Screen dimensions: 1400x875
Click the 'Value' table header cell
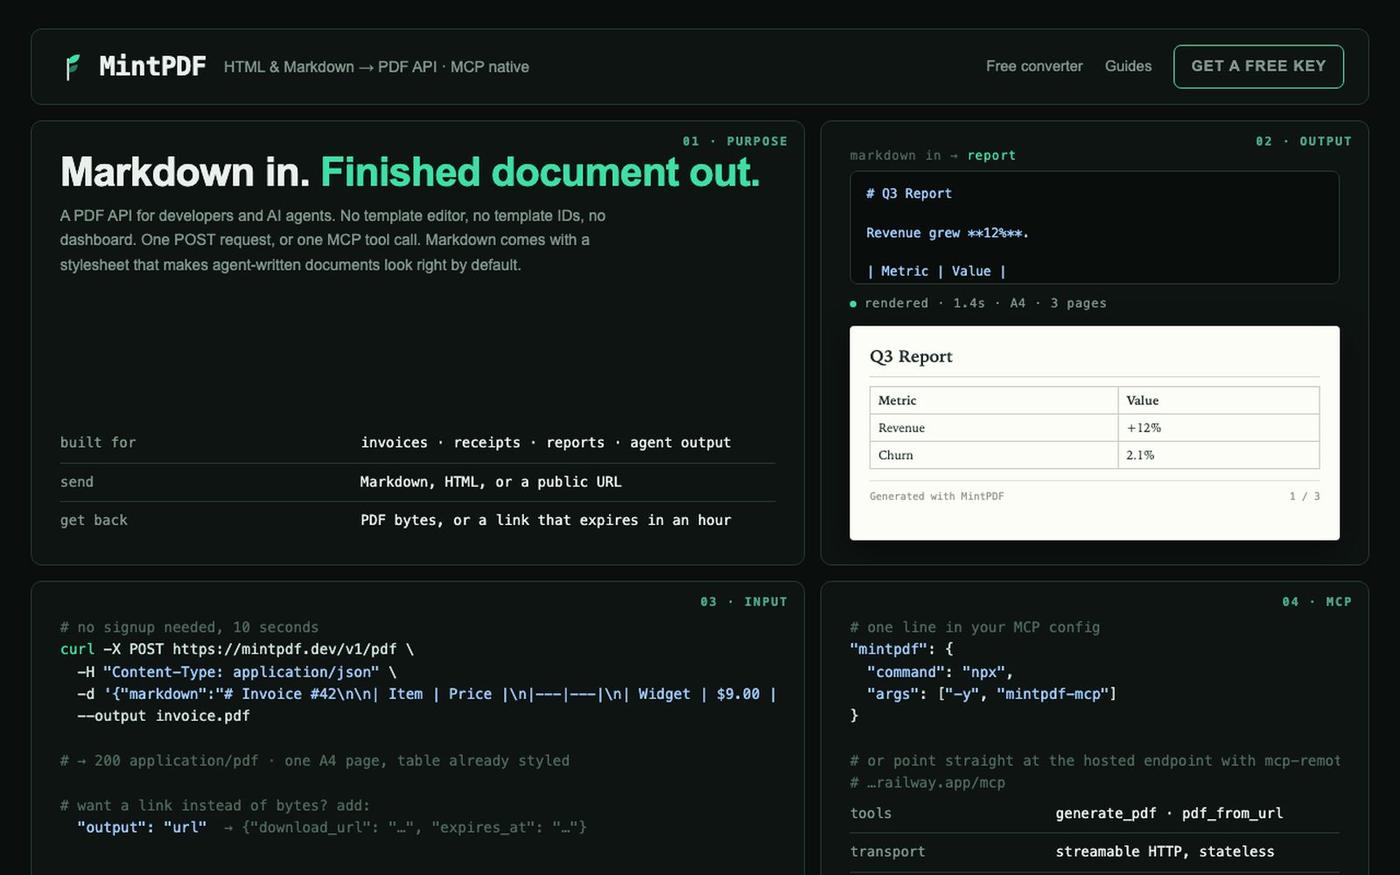click(1218, 400)
